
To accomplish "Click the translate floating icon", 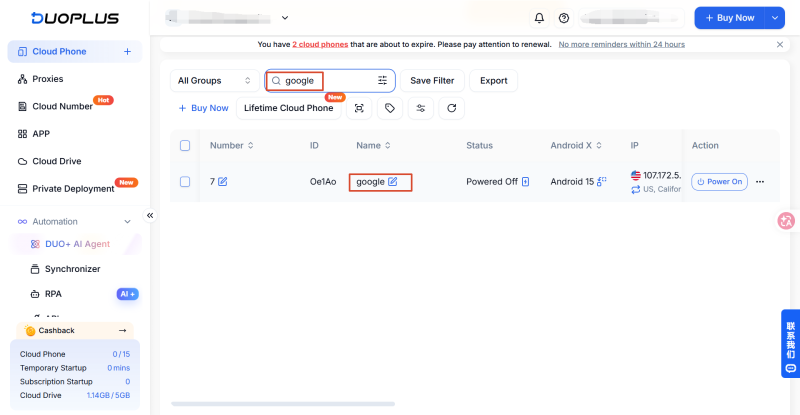I will pos(786,221).
